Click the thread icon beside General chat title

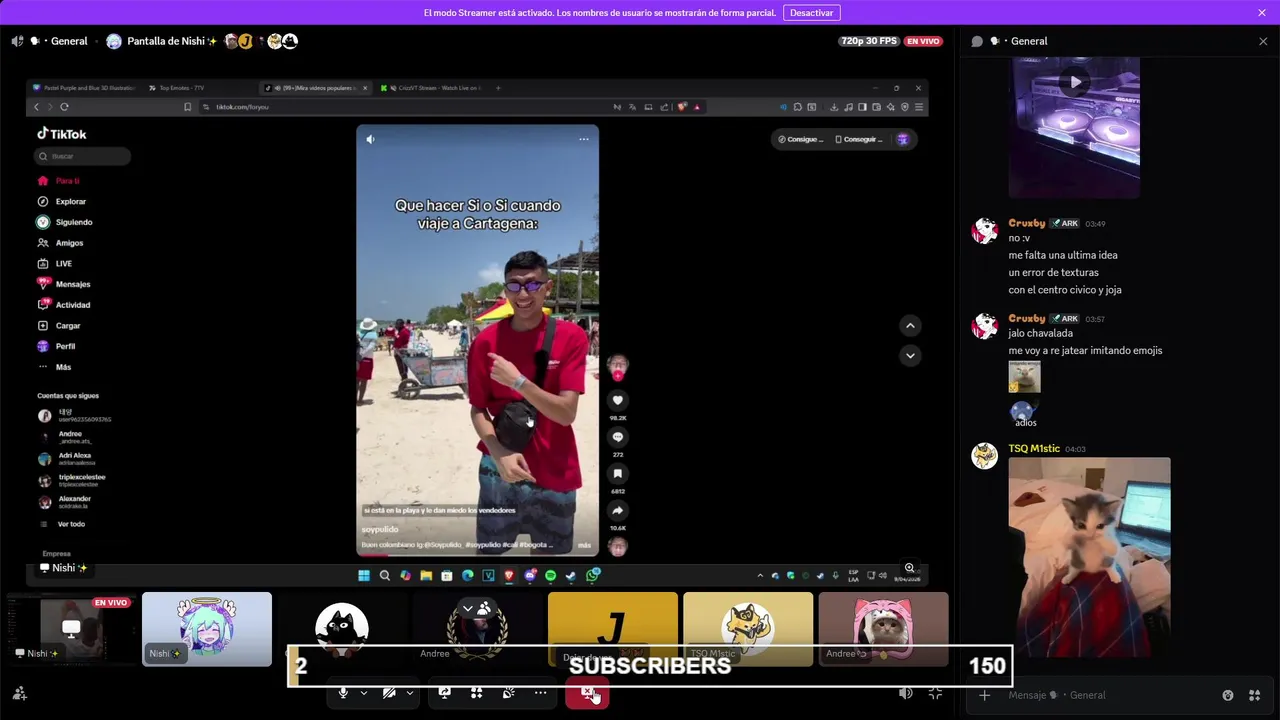(x=977, y=41)
